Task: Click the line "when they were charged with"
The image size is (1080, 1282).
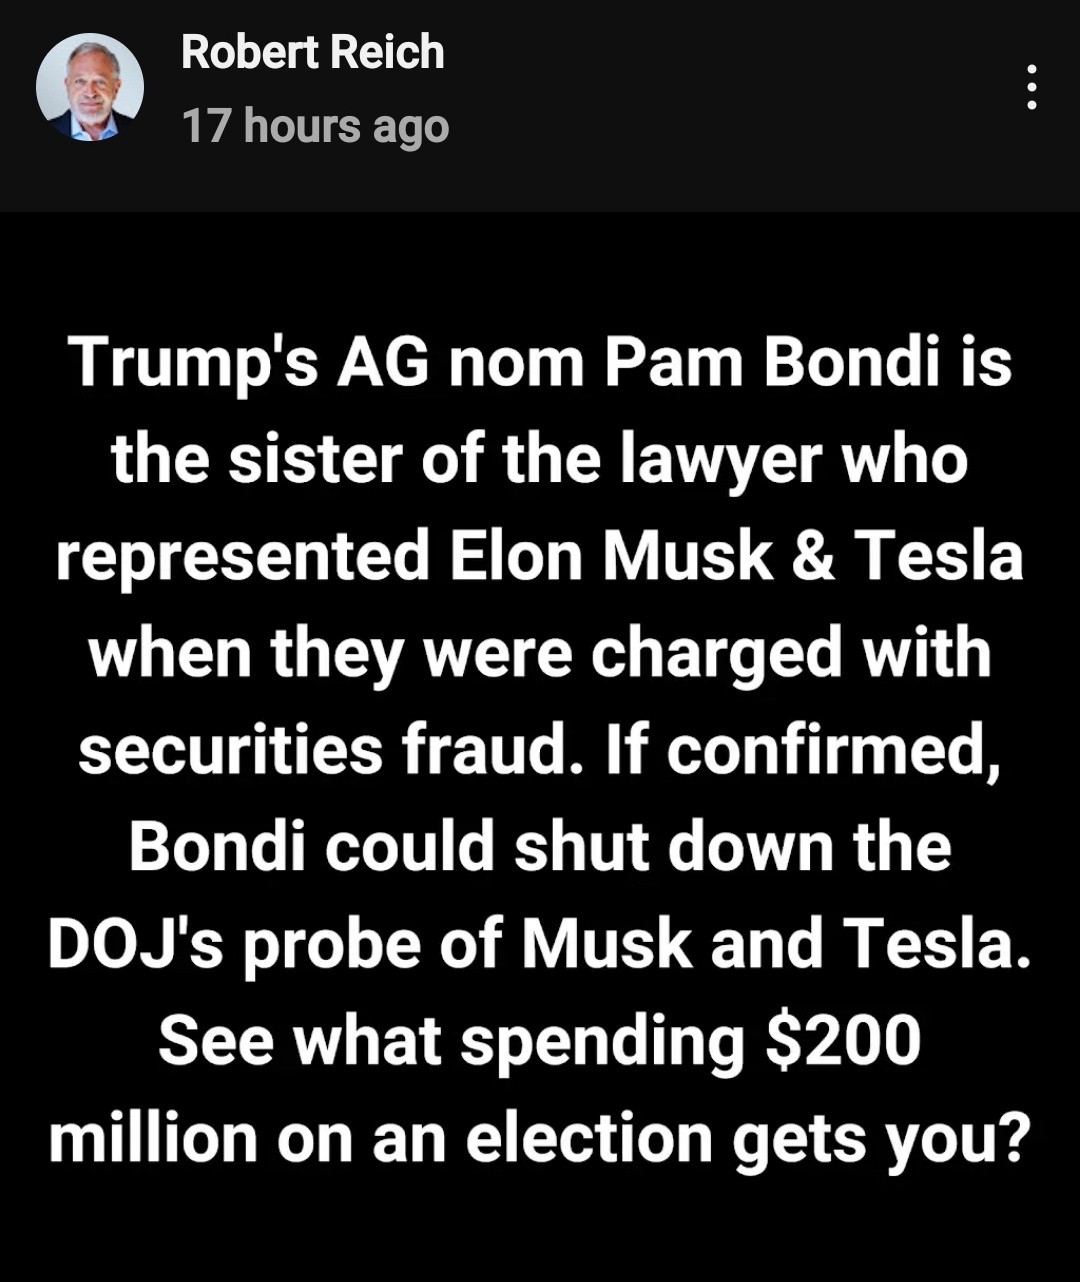Action: coord(540,653)
